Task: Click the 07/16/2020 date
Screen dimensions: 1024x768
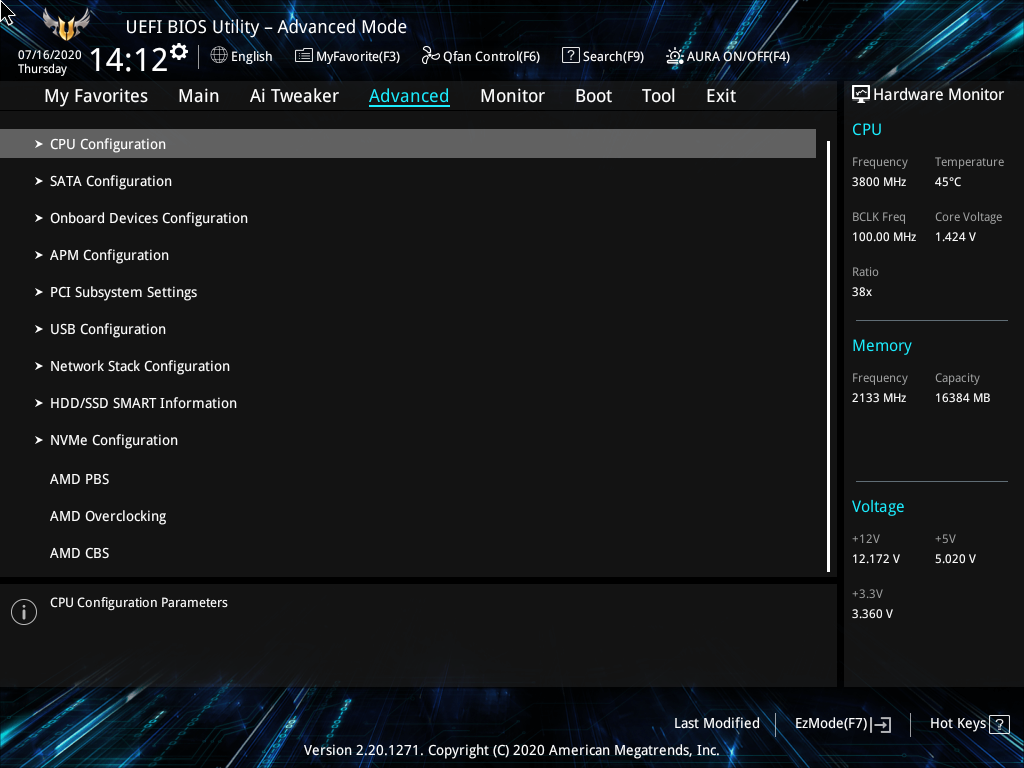Action: coord(50,55)
